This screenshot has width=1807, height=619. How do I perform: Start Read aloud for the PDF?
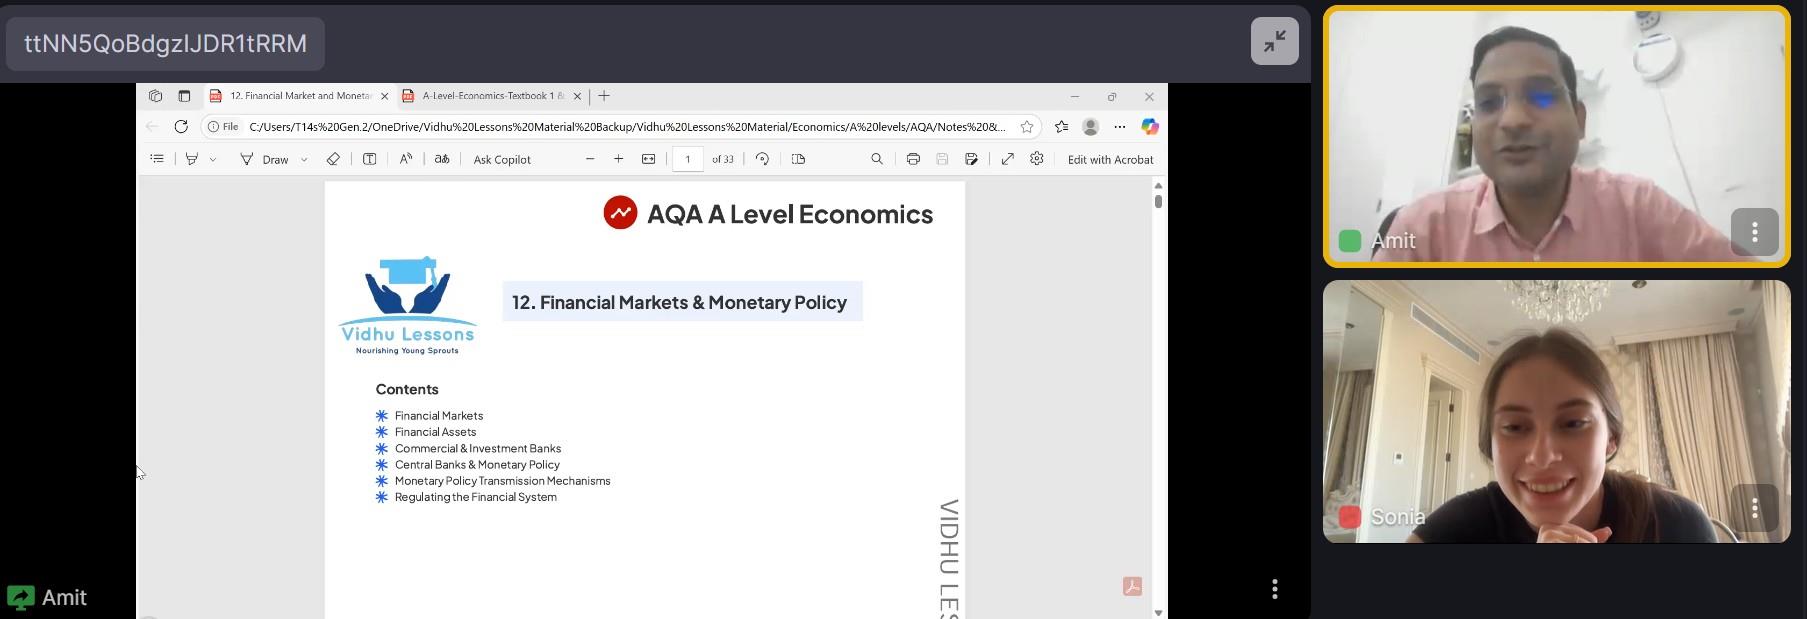click(x=405, y=159)
